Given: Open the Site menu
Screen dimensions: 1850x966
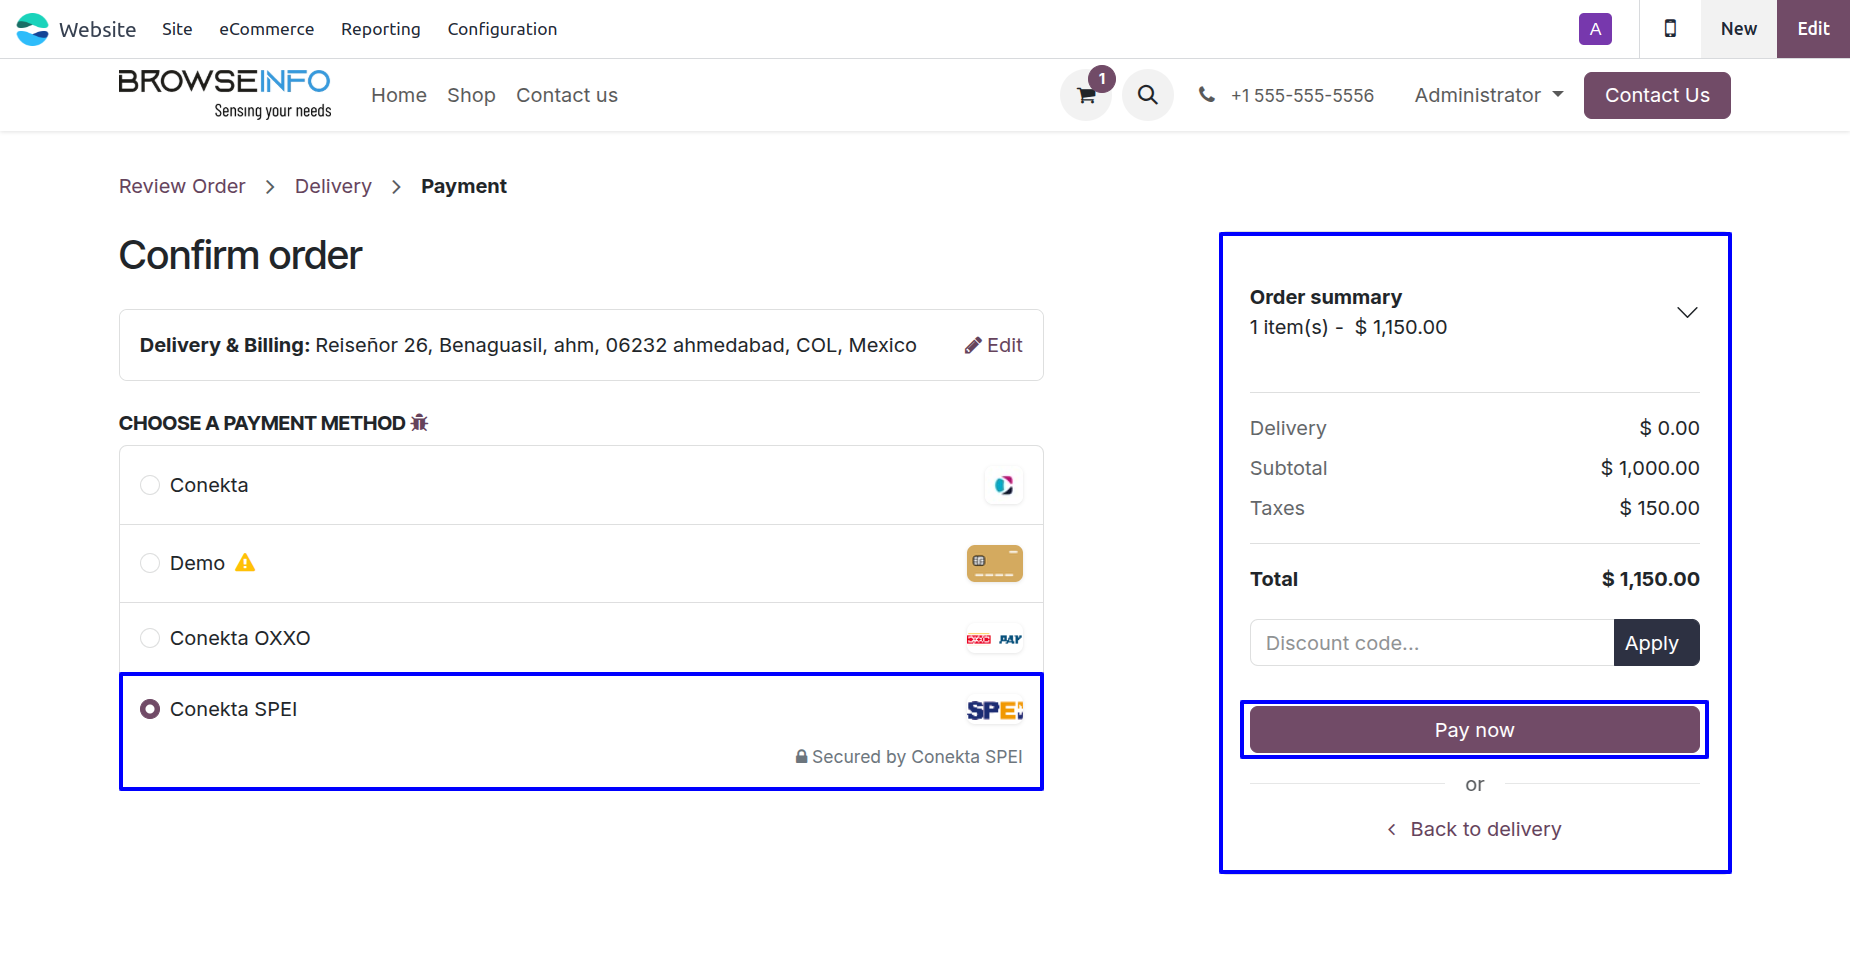Looking at the screenshot, I should pyautogui.click(x=177, y=29).
